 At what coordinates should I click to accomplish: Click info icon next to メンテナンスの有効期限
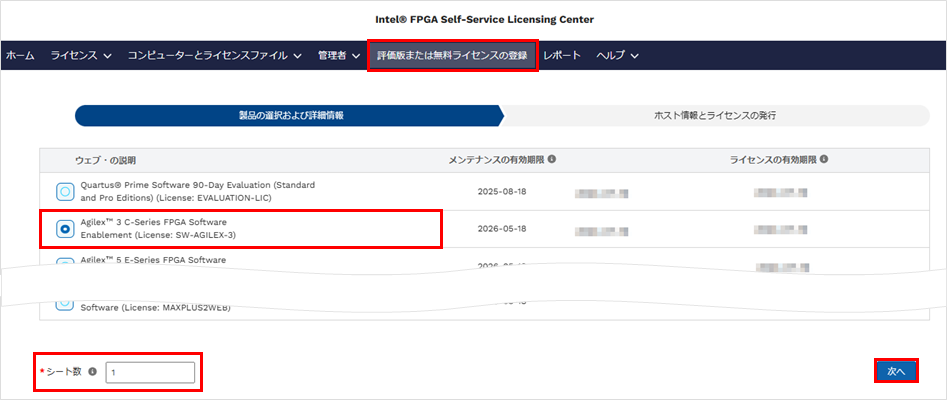click(x=552, y=160)
